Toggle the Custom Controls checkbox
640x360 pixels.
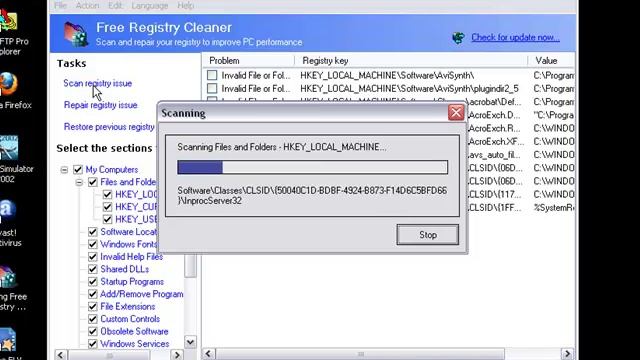pyautogui.click(x=93, y=319)
